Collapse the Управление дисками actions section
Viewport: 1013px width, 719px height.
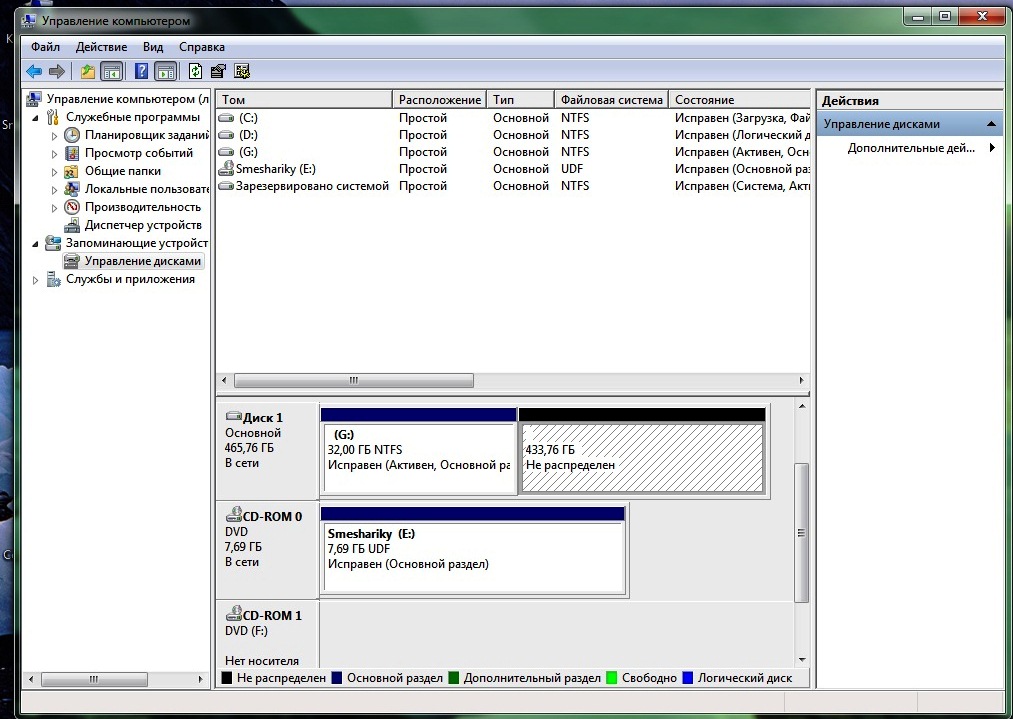click(x=991, y=124)
